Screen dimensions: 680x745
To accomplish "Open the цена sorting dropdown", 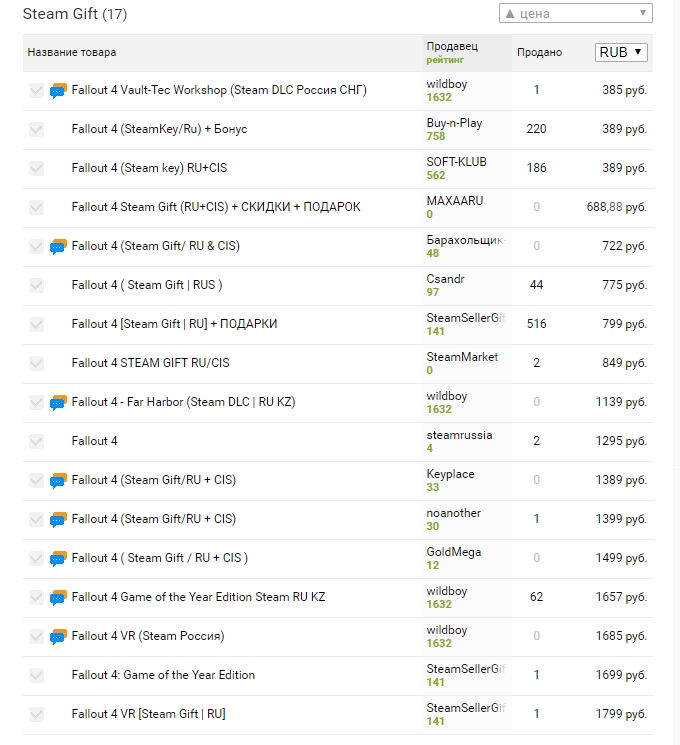I will [575, 13].
